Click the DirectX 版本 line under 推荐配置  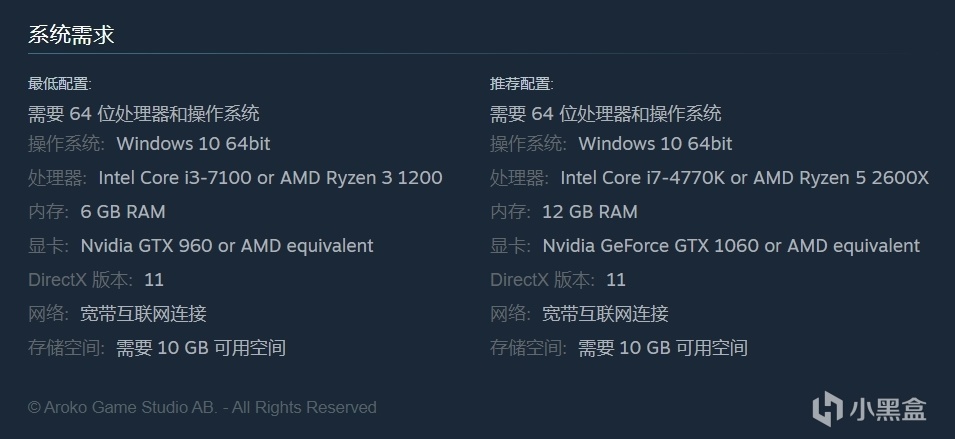[x=558, y=280]
